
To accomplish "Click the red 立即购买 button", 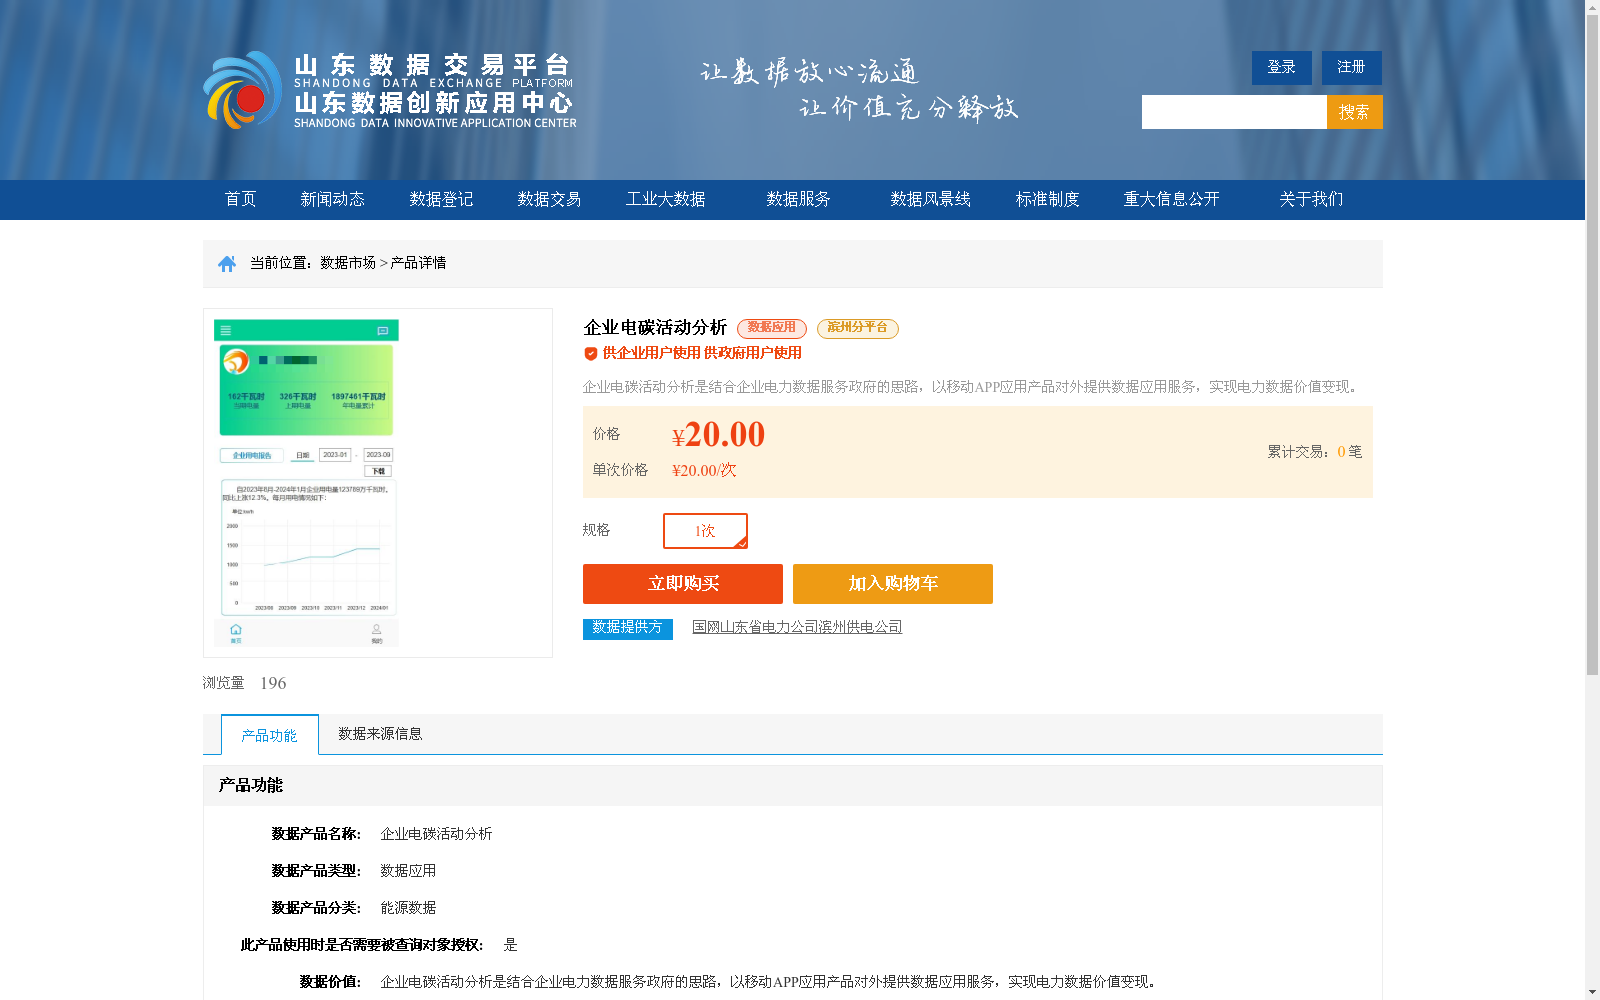I will point(683,584).
